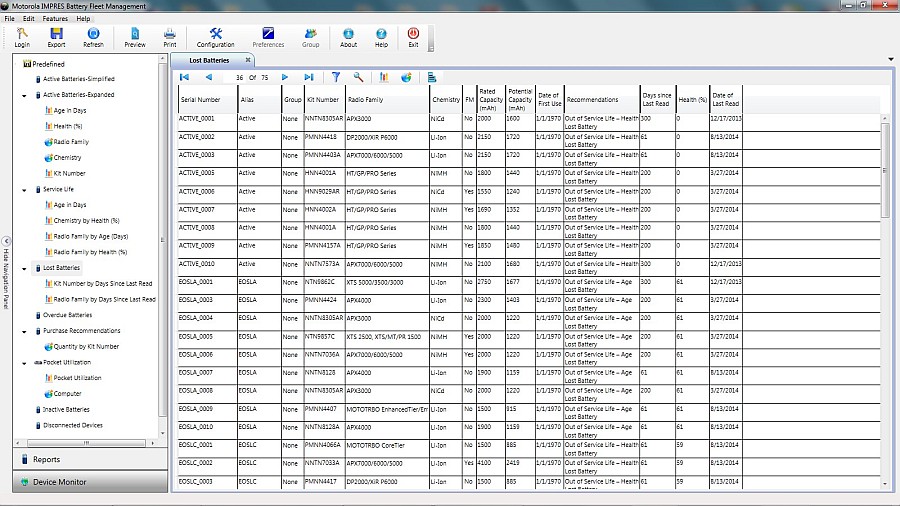Open the About icon
900x506 pixels.
pos(348,37)
